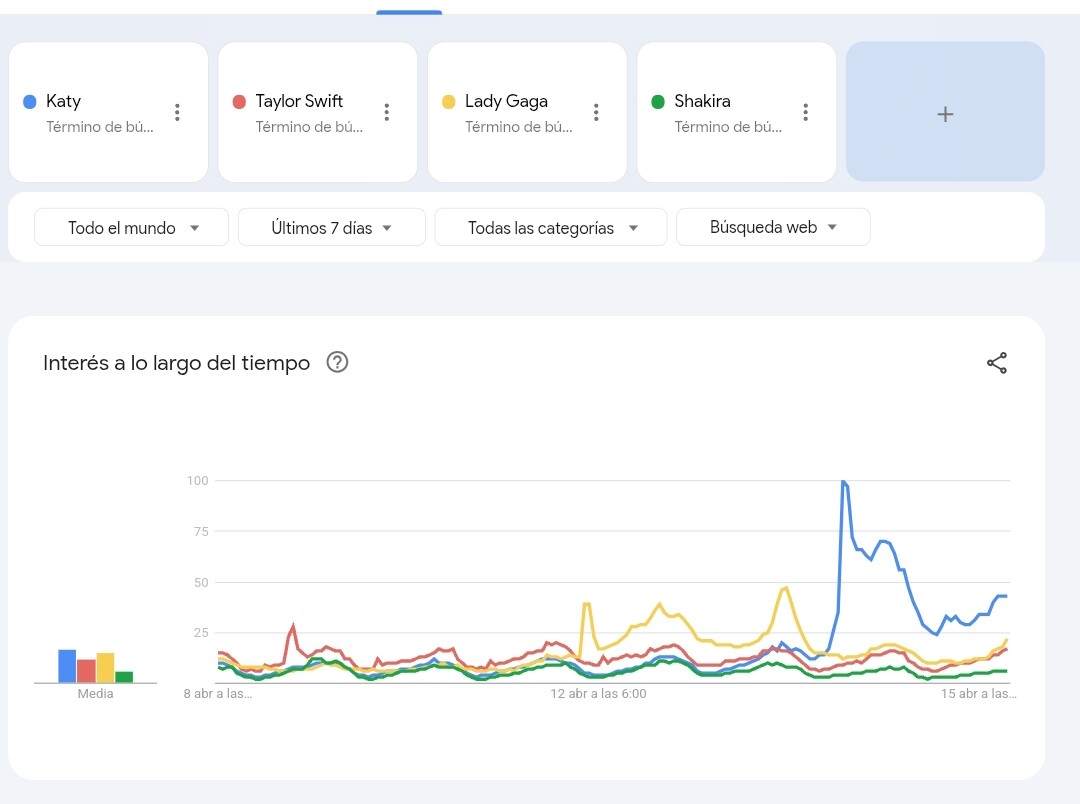The image size is (1080, 804).
Task: Click the blue Katy color dot
Action: click(x=30, y=102)
